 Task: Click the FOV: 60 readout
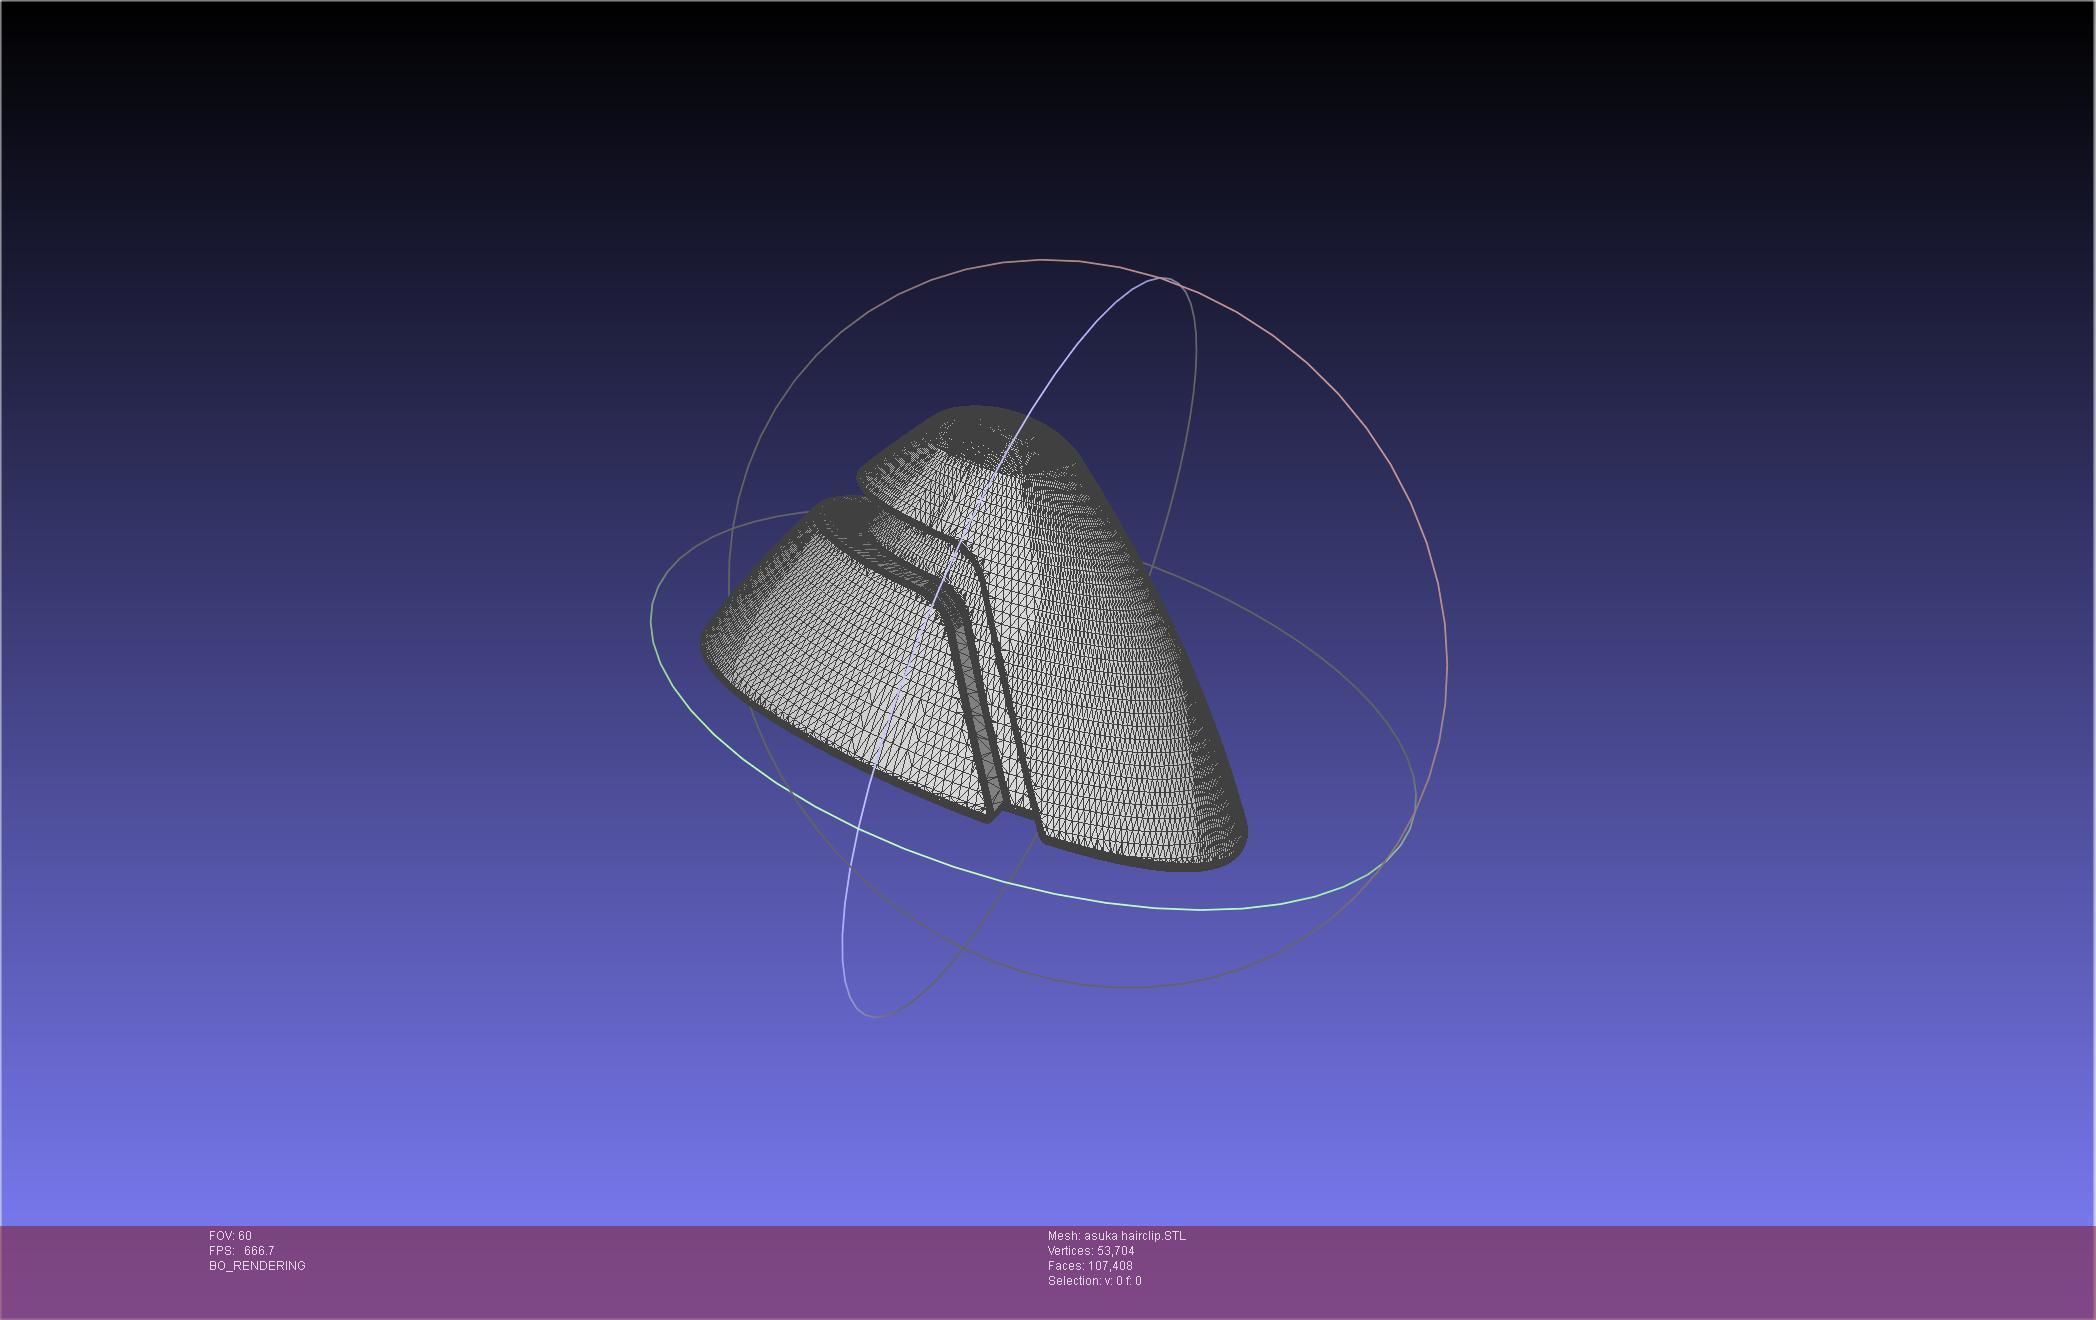click(230, 1236)
